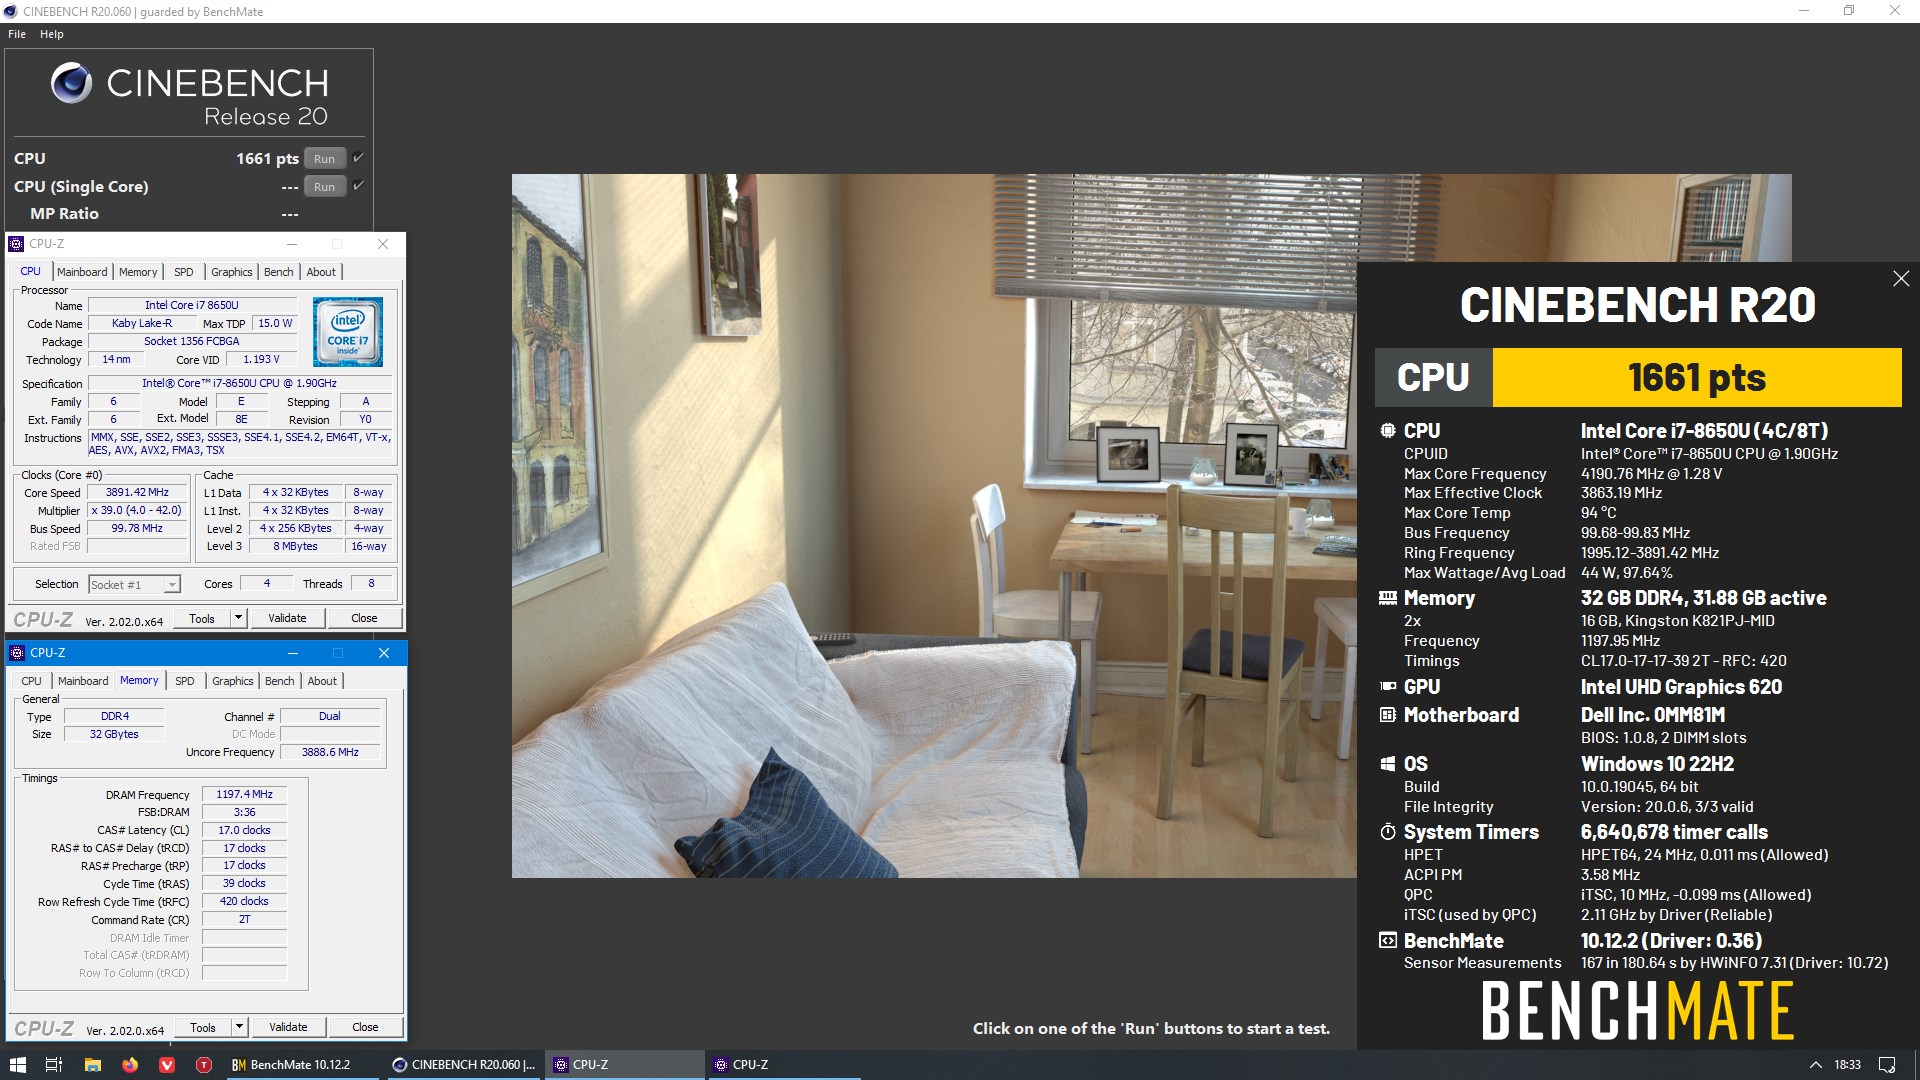The height and width of the screenshot is (1080, 1920).
Task: Open Tools dropdown arrow in upper CPU-Z
Action: (238, 618)
